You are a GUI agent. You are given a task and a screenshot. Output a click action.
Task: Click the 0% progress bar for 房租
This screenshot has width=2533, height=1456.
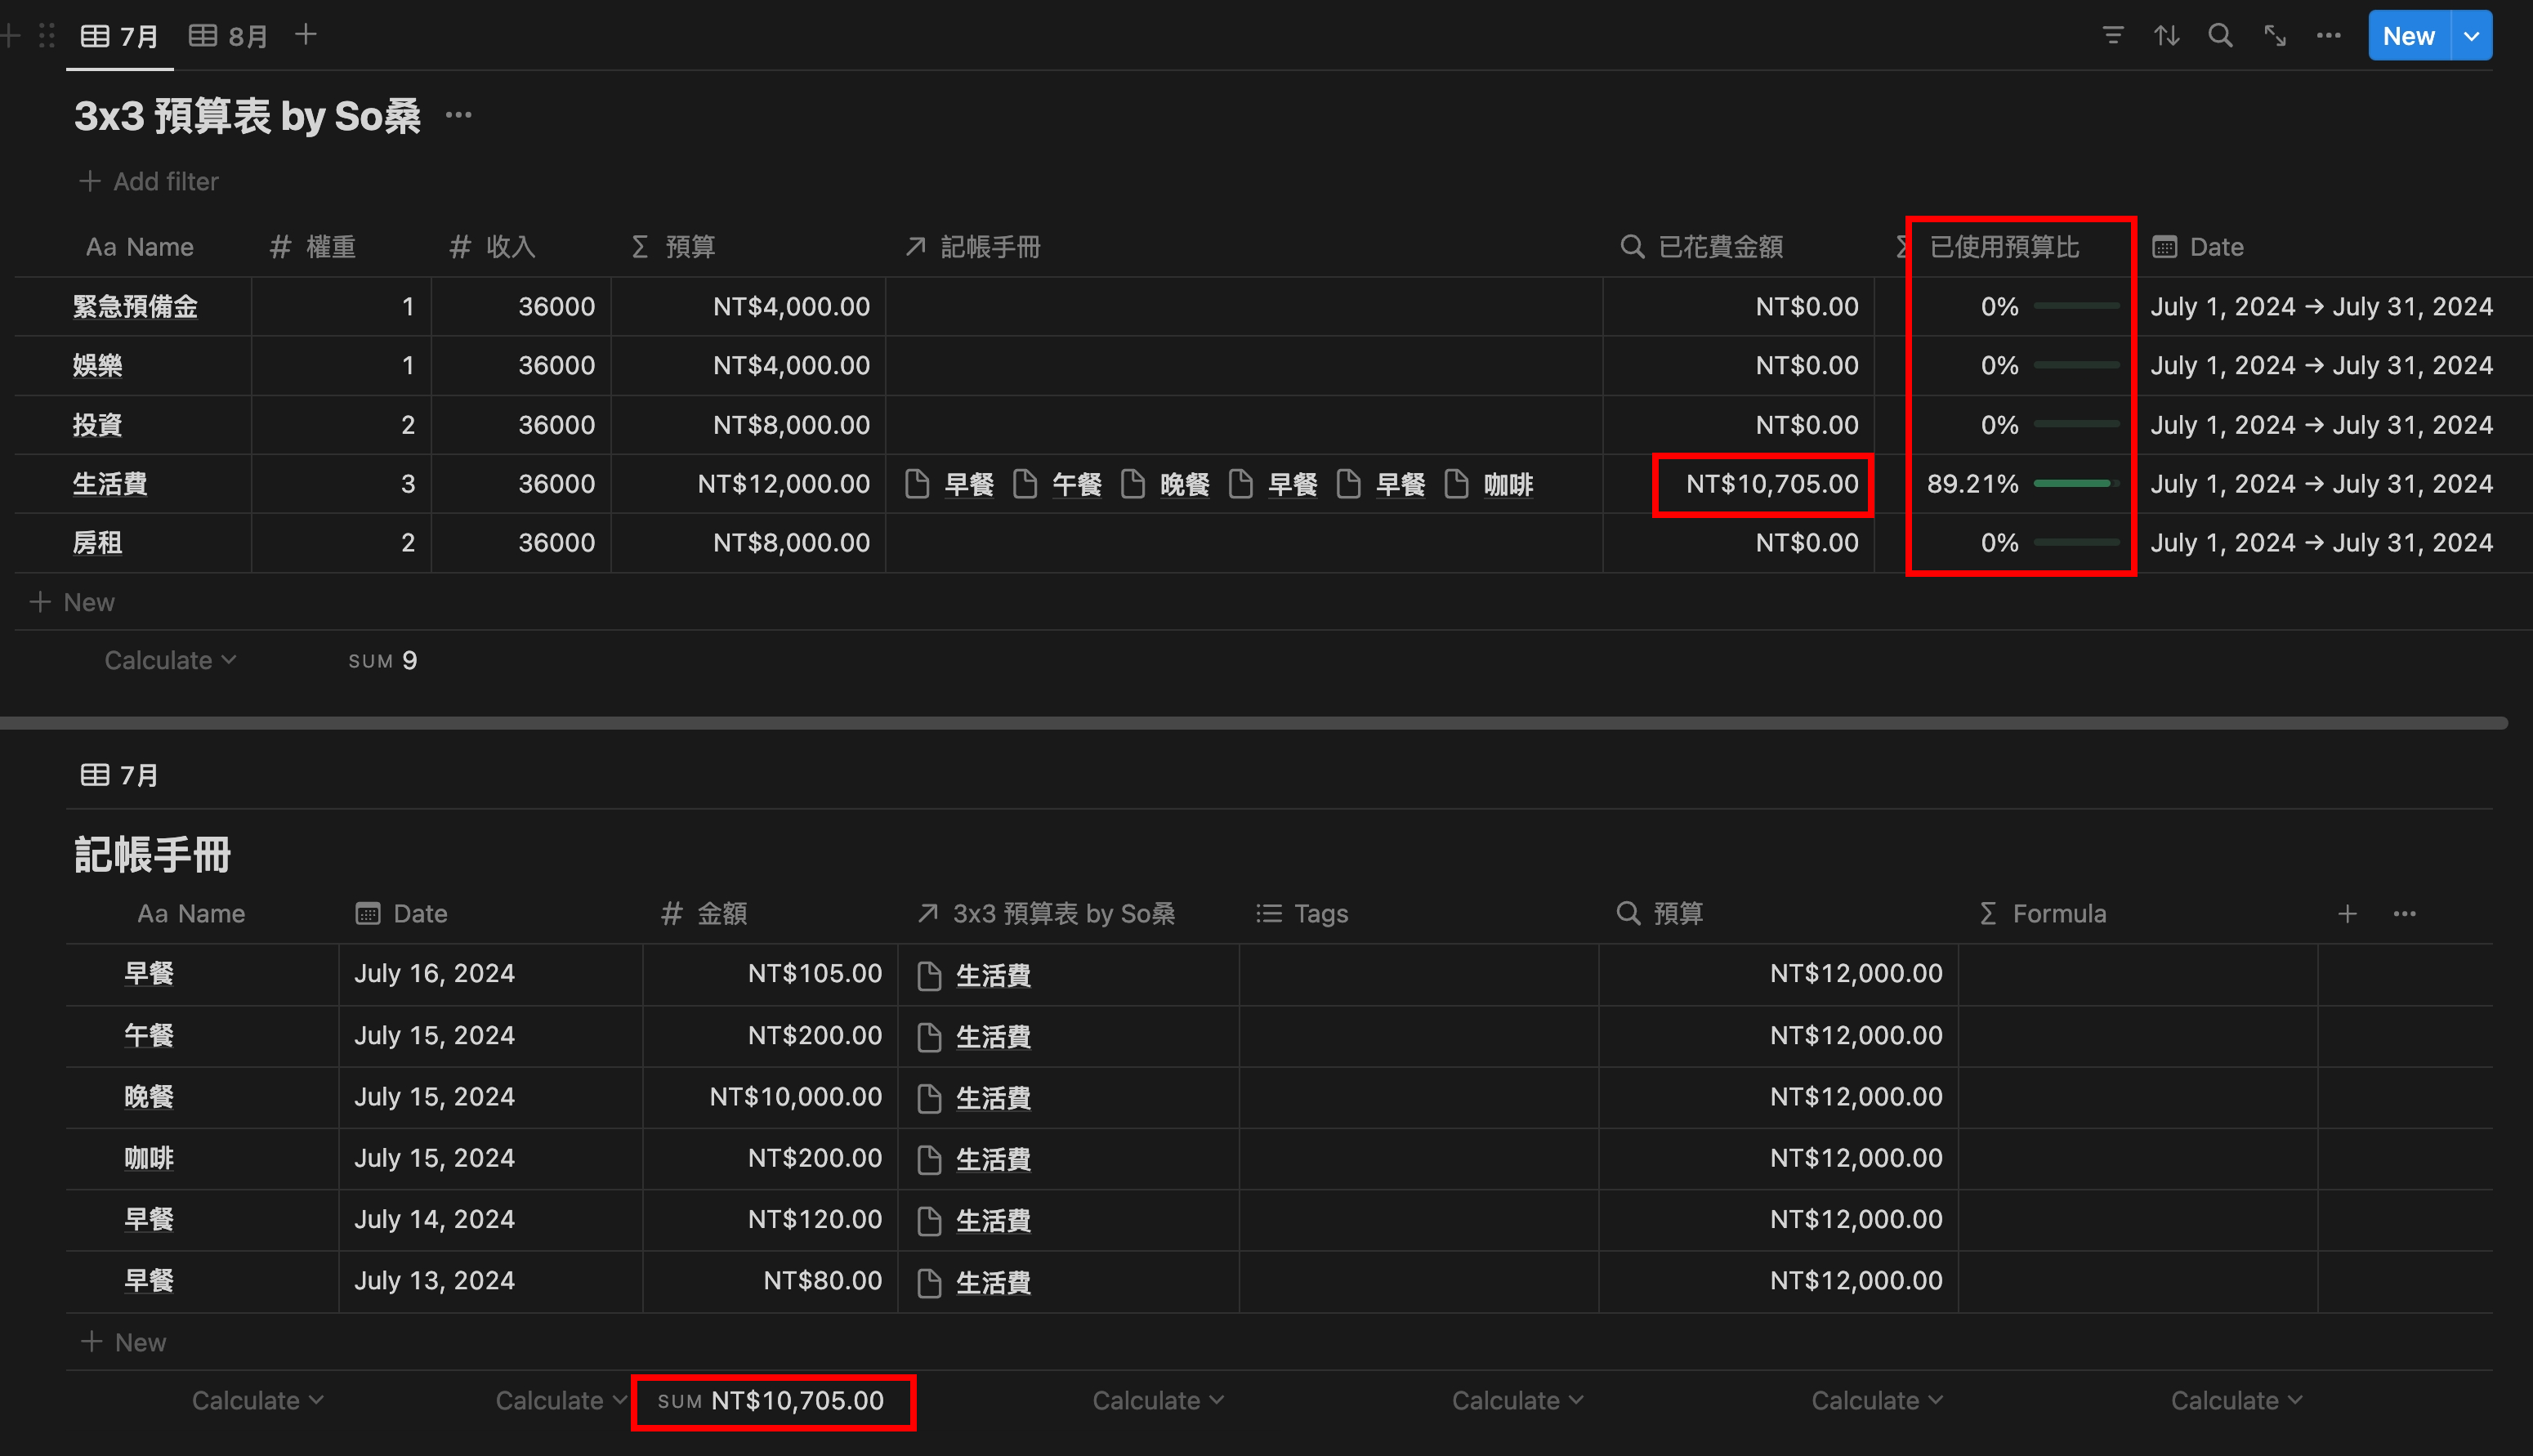pos(2076,543)
